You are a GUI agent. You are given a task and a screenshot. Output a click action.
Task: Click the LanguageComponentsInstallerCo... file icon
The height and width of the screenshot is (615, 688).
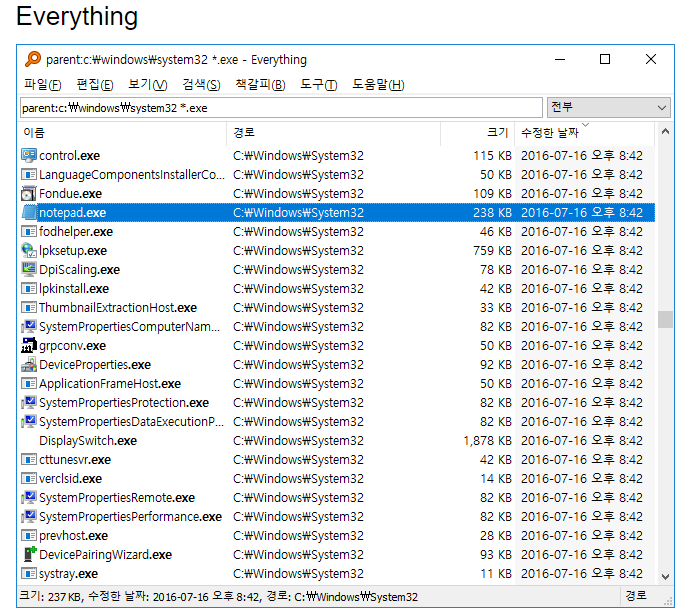click(29, 175)
